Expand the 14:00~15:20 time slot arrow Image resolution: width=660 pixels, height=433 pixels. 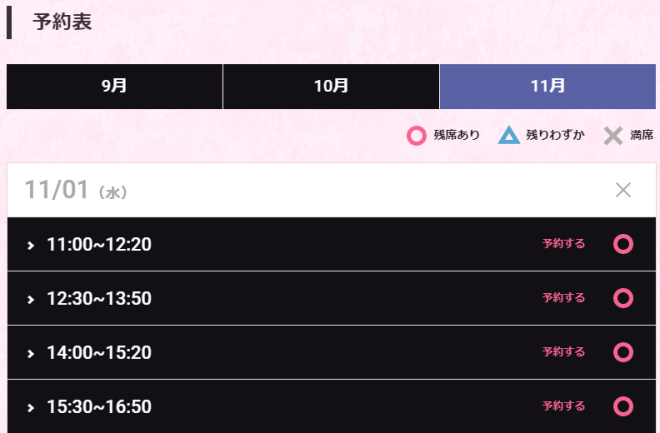point(31,353)
